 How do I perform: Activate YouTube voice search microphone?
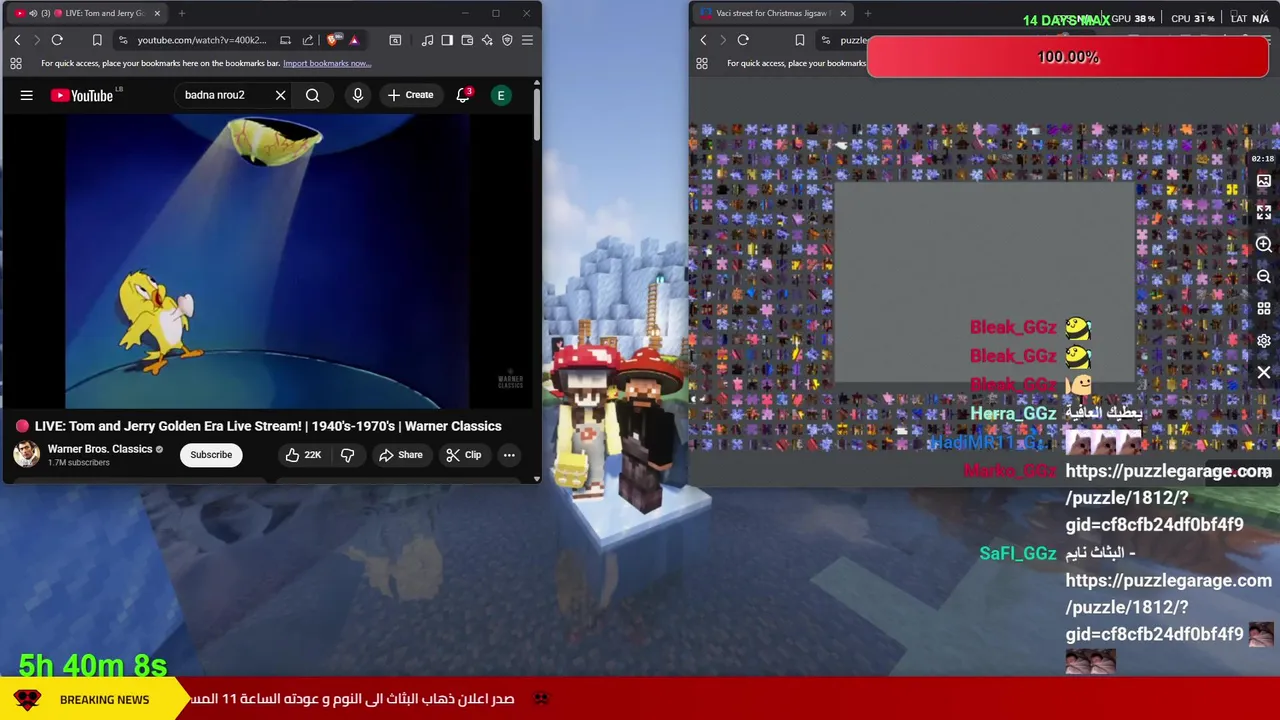coord(357,95)
